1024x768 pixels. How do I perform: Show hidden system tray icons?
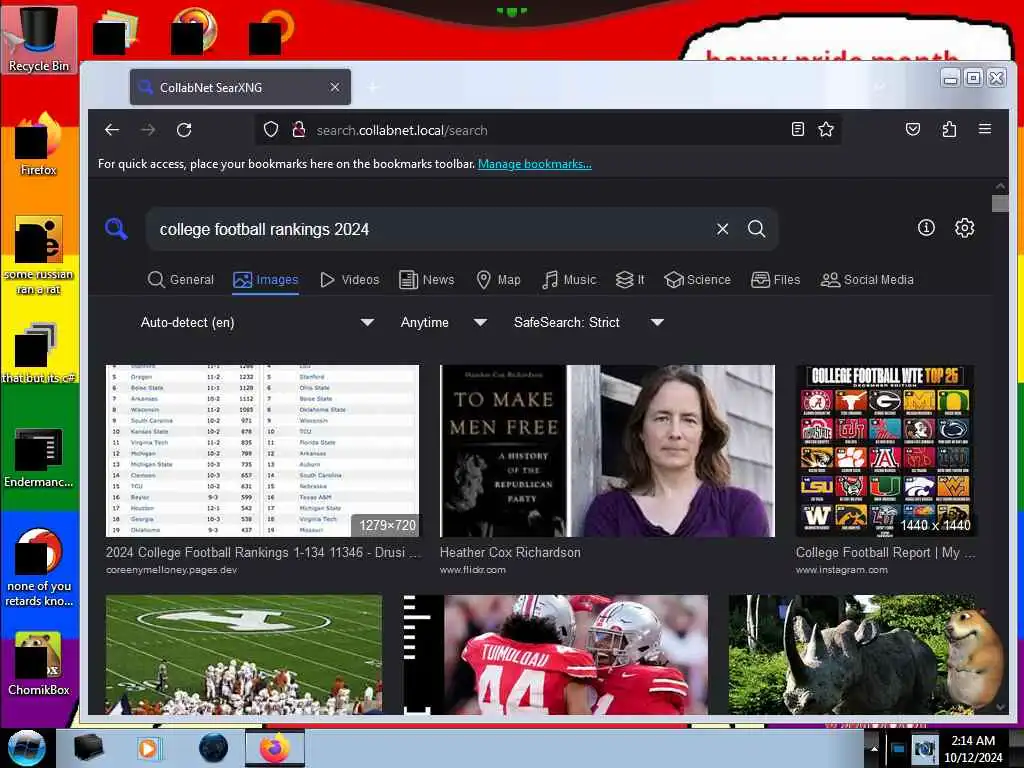[874, 748]
